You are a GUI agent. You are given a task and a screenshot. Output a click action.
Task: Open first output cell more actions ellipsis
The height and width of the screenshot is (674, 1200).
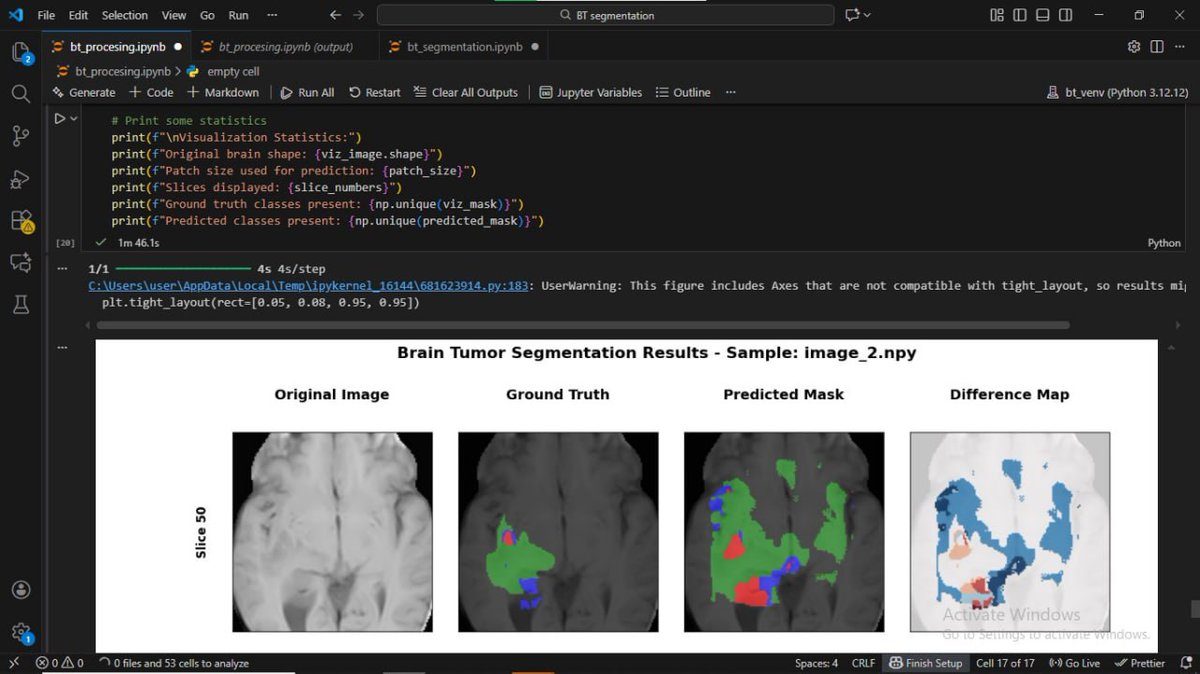(63, 269)
